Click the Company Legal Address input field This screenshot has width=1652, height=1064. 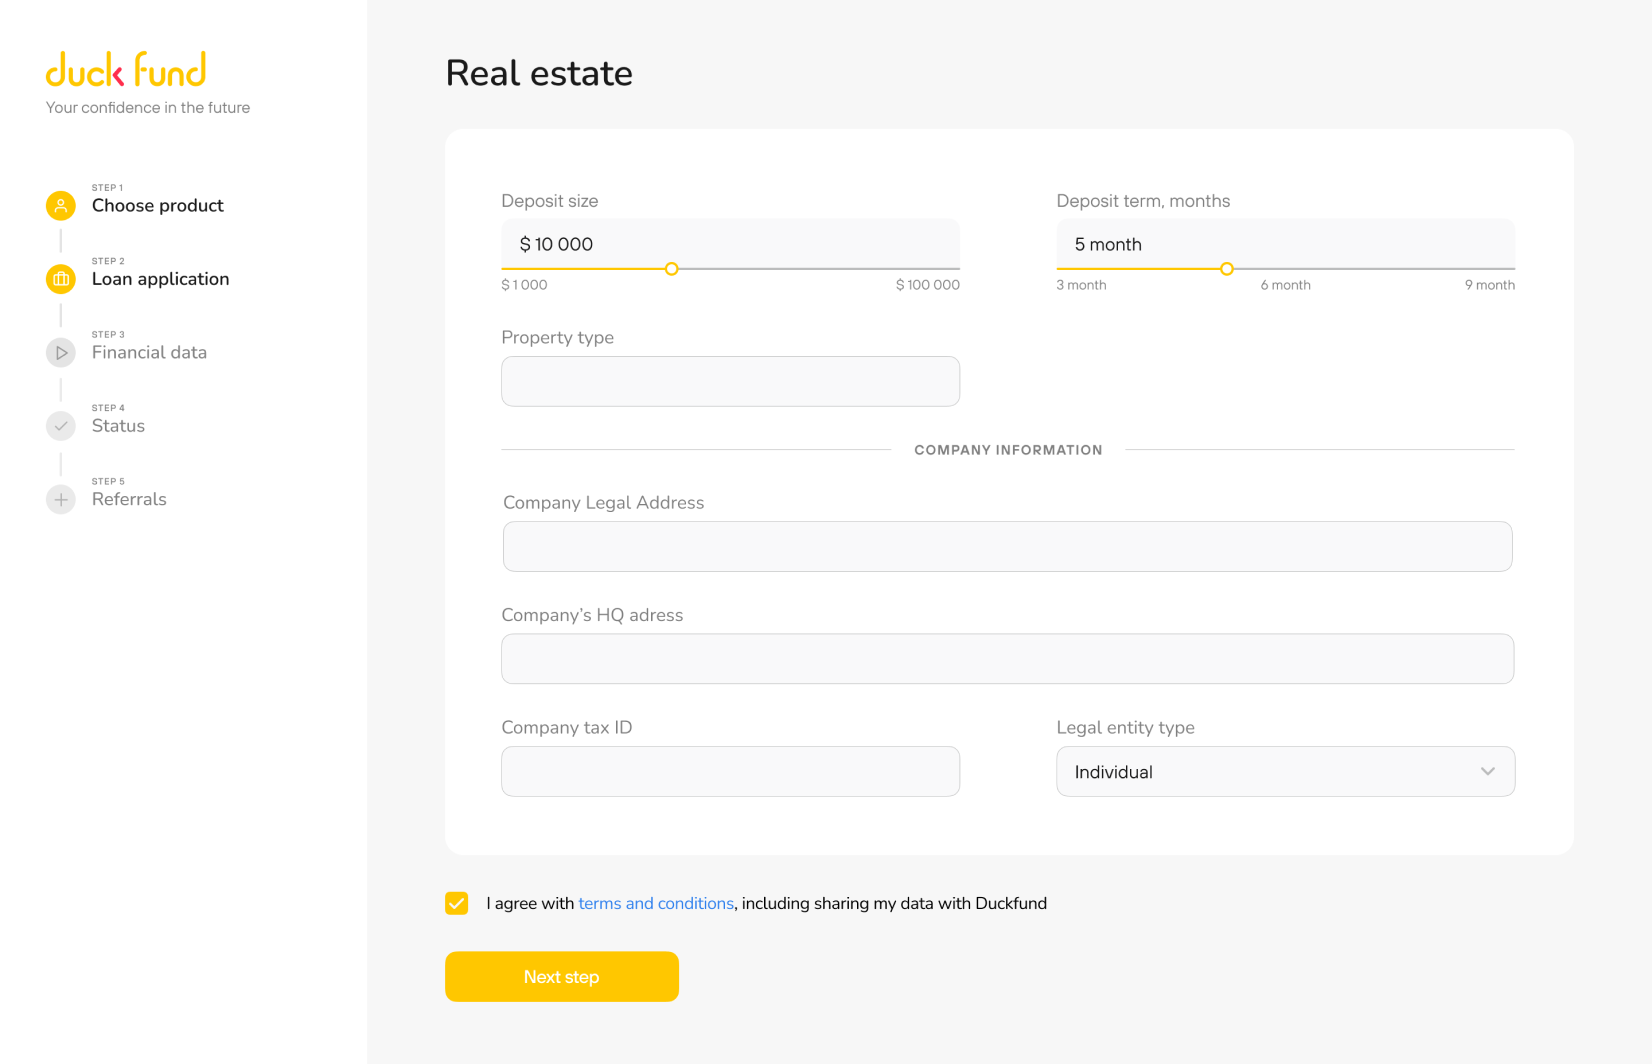point(1007,546)
